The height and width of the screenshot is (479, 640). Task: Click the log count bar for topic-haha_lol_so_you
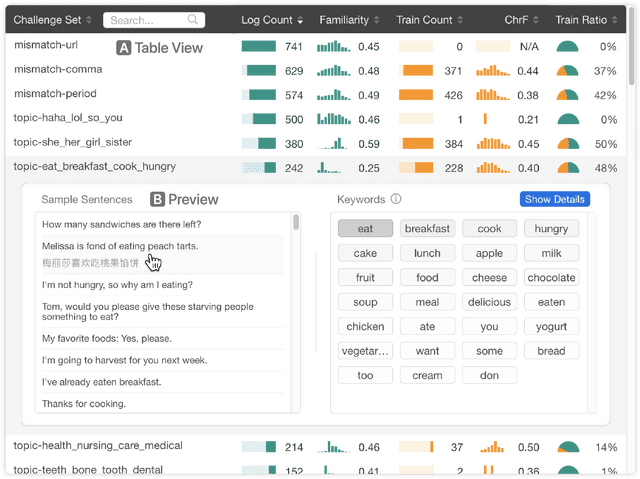tap(259, 119)
